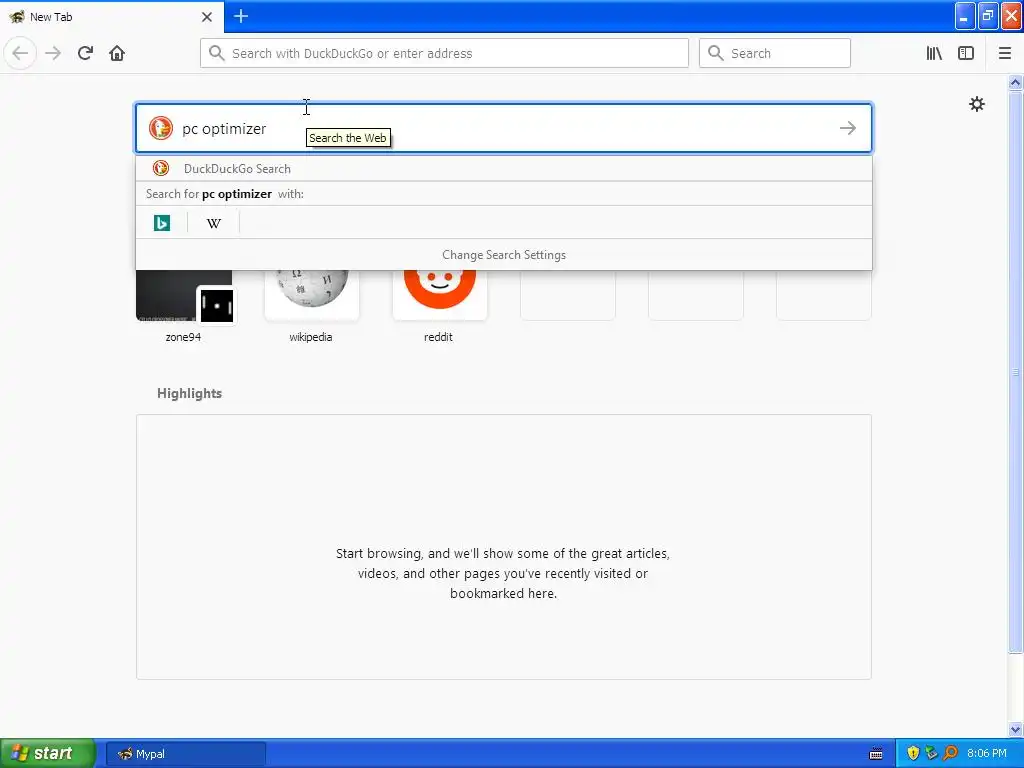This screenshot has height=768, width=1024.
Task: Click the safely remove hardware tray icon
Action: 931,753
